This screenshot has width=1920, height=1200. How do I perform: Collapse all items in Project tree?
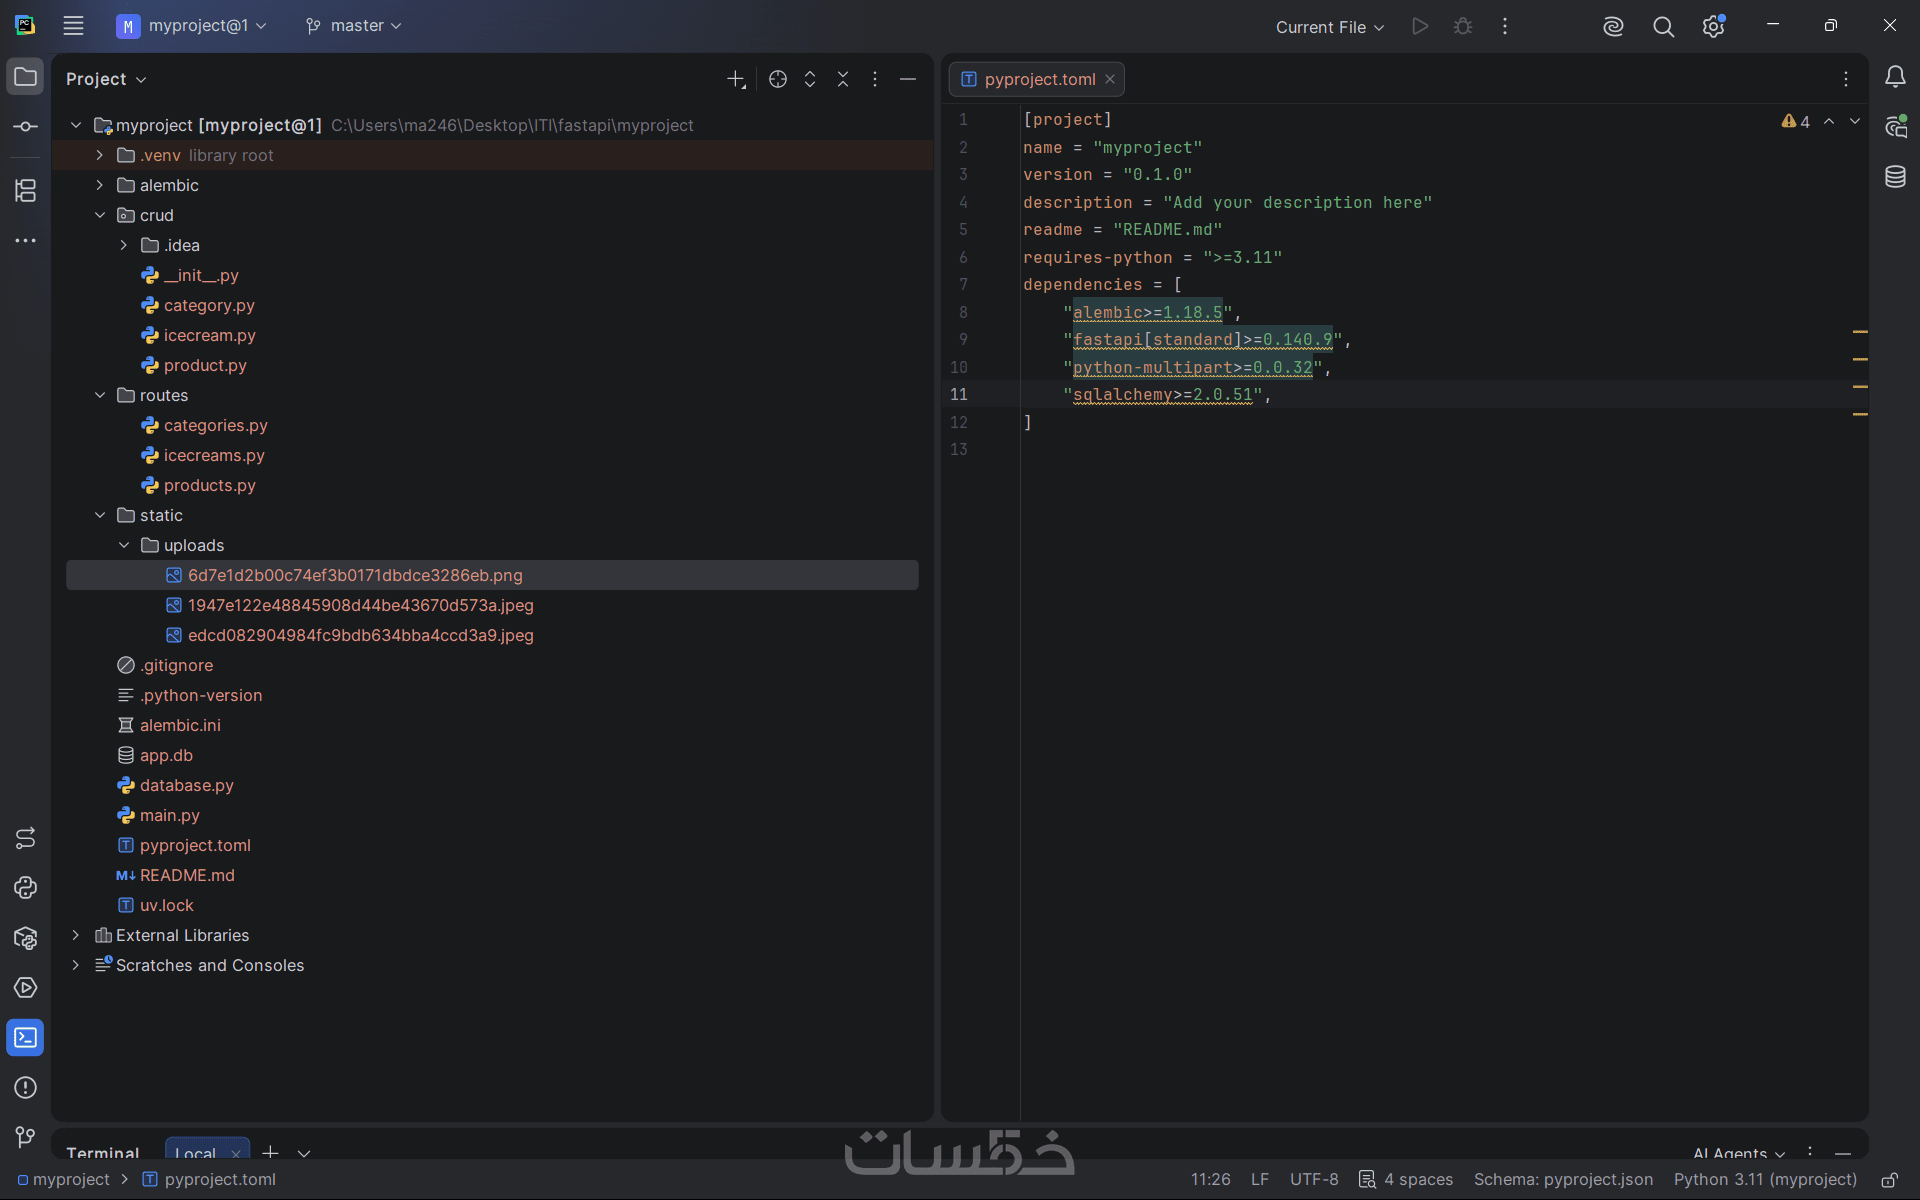coord(843,79)
